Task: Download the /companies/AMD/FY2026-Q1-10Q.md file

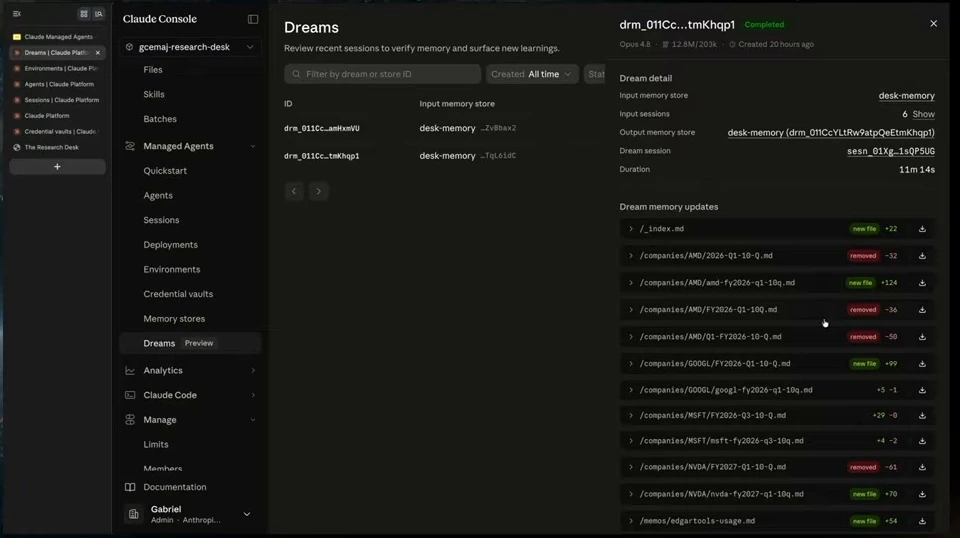Action: pyautogui.click(x=922, y=310)
